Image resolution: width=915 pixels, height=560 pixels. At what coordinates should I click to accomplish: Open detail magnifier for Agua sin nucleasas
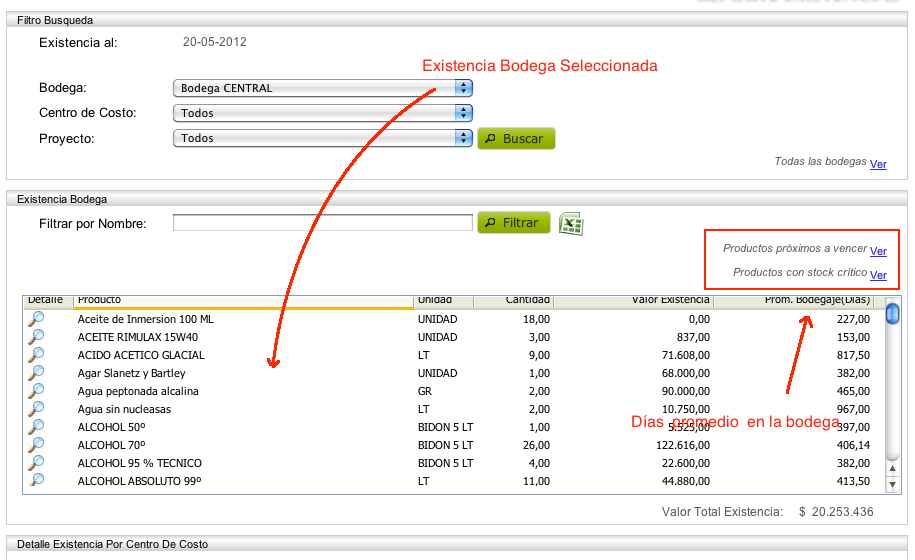click(x=36, y=409)
